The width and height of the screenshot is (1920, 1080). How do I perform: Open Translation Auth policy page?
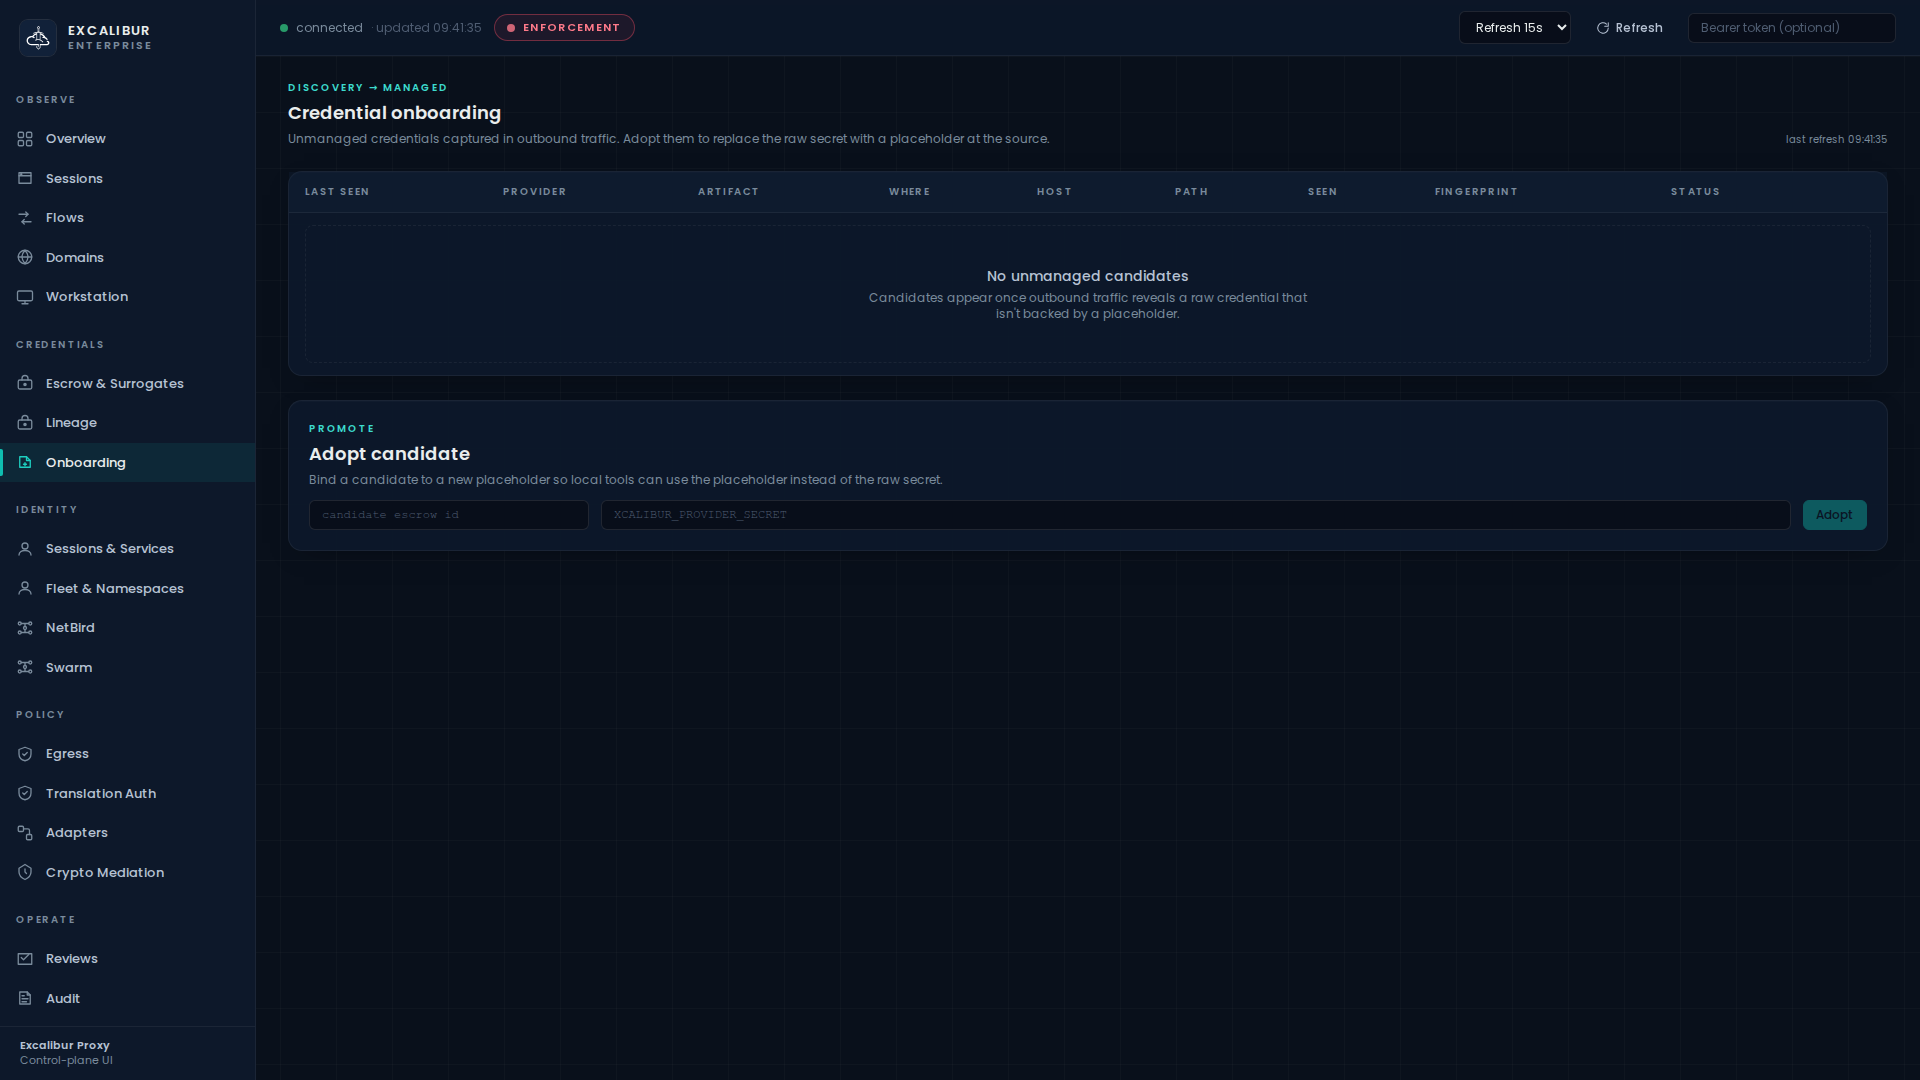[x=100, y=794]
